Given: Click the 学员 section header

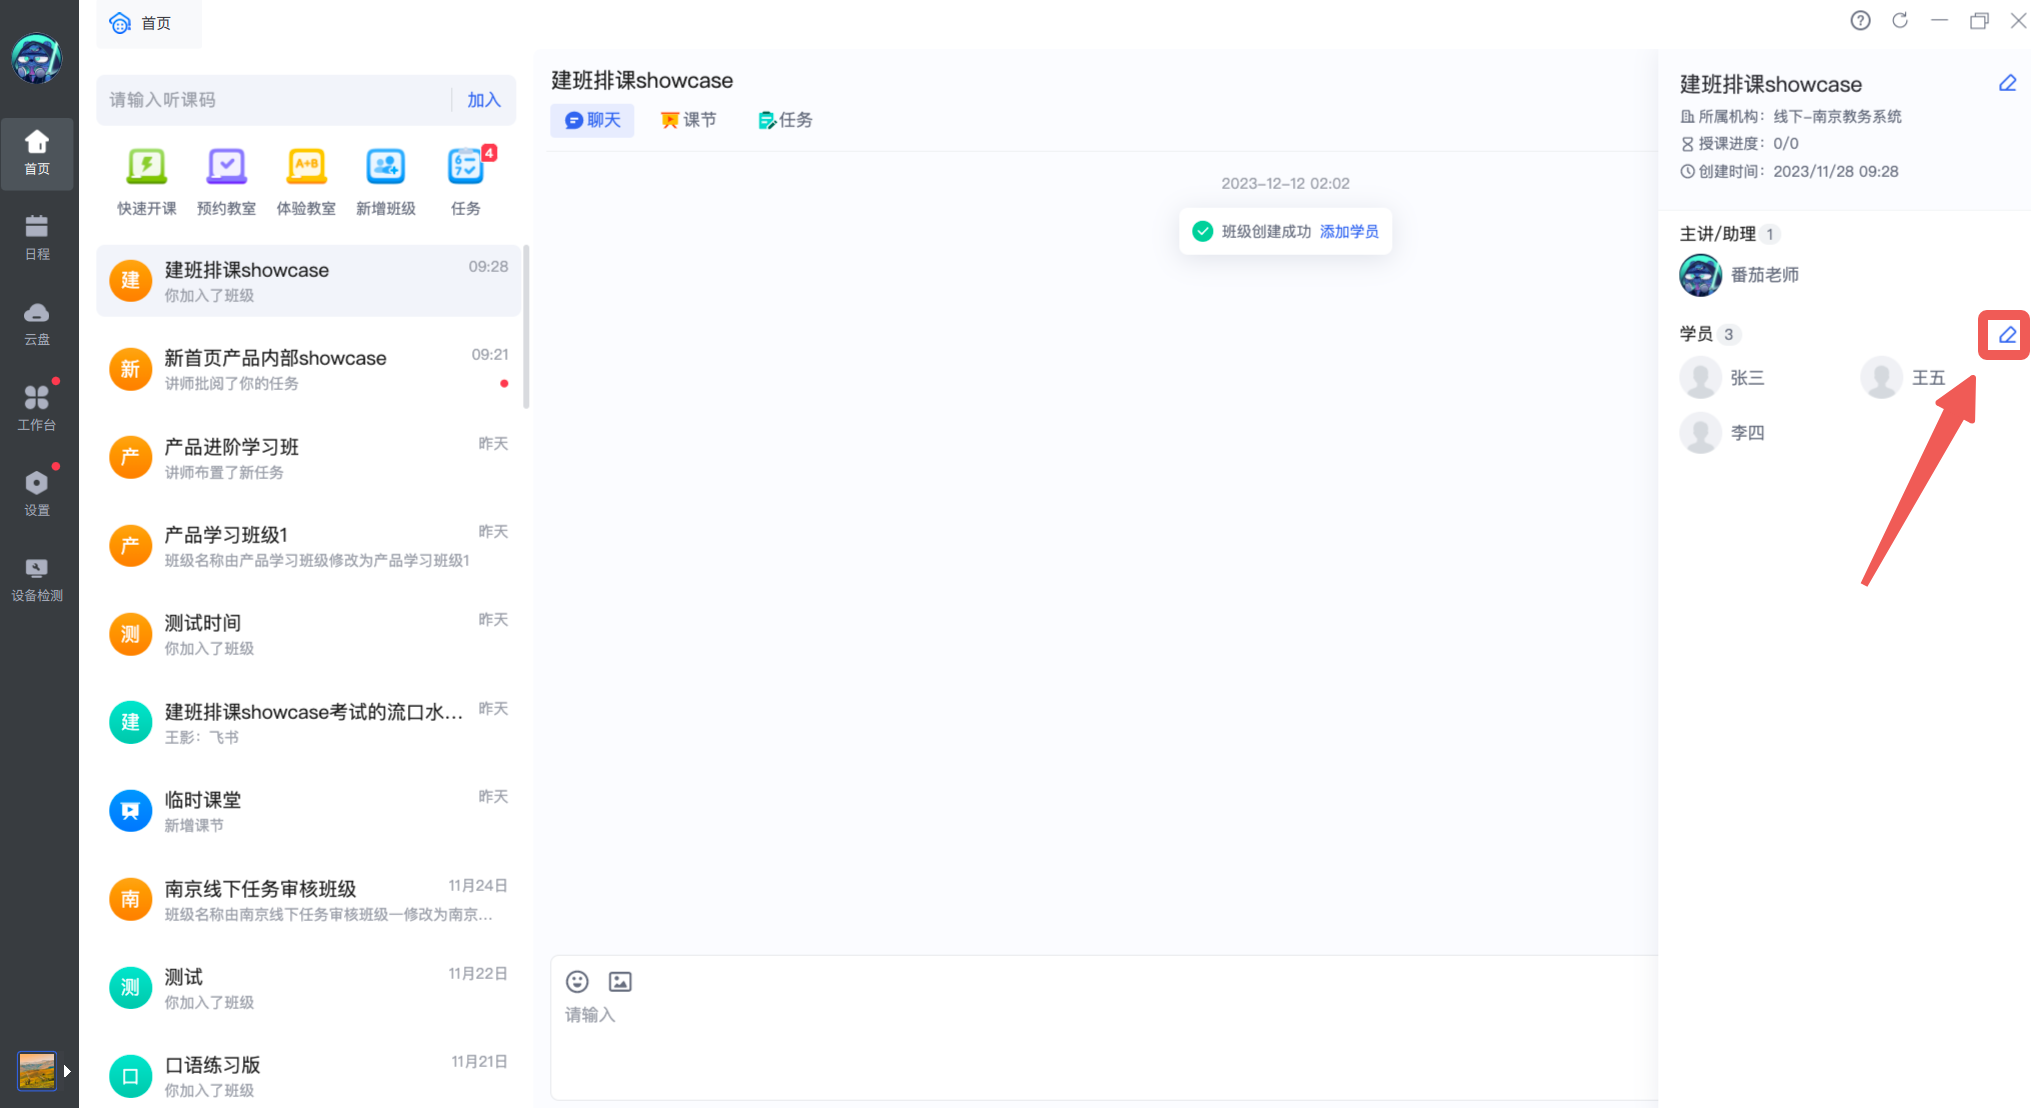Looking at the screenshot, I should [x=1696, y=334].
